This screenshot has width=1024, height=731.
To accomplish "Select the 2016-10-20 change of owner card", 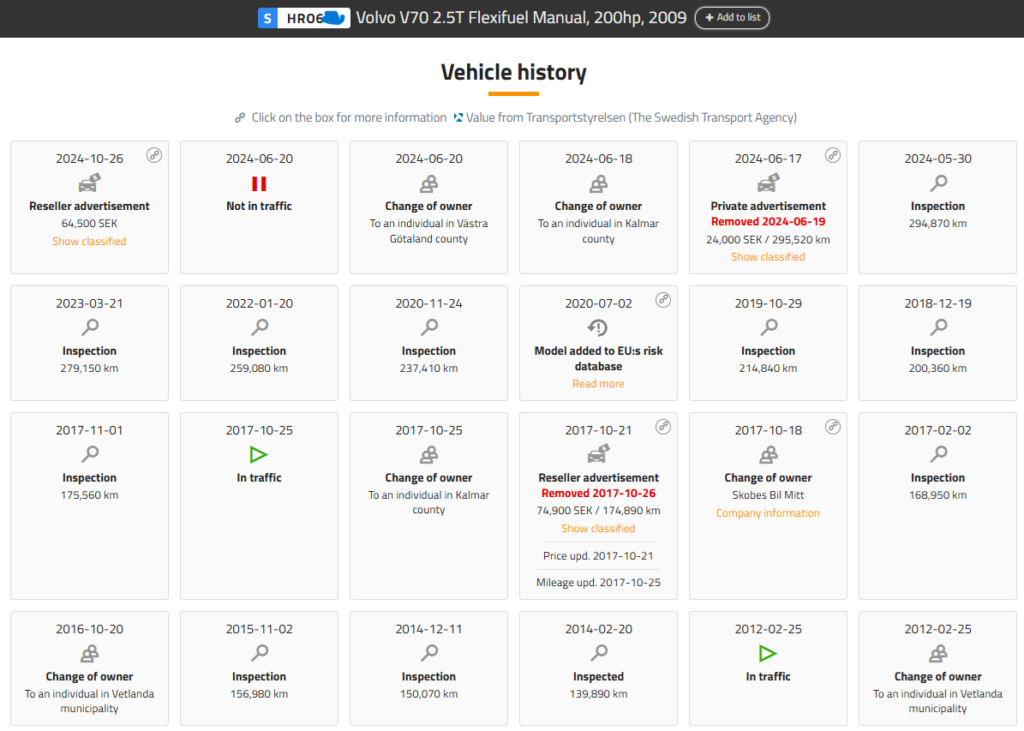I will click(89, 666).
